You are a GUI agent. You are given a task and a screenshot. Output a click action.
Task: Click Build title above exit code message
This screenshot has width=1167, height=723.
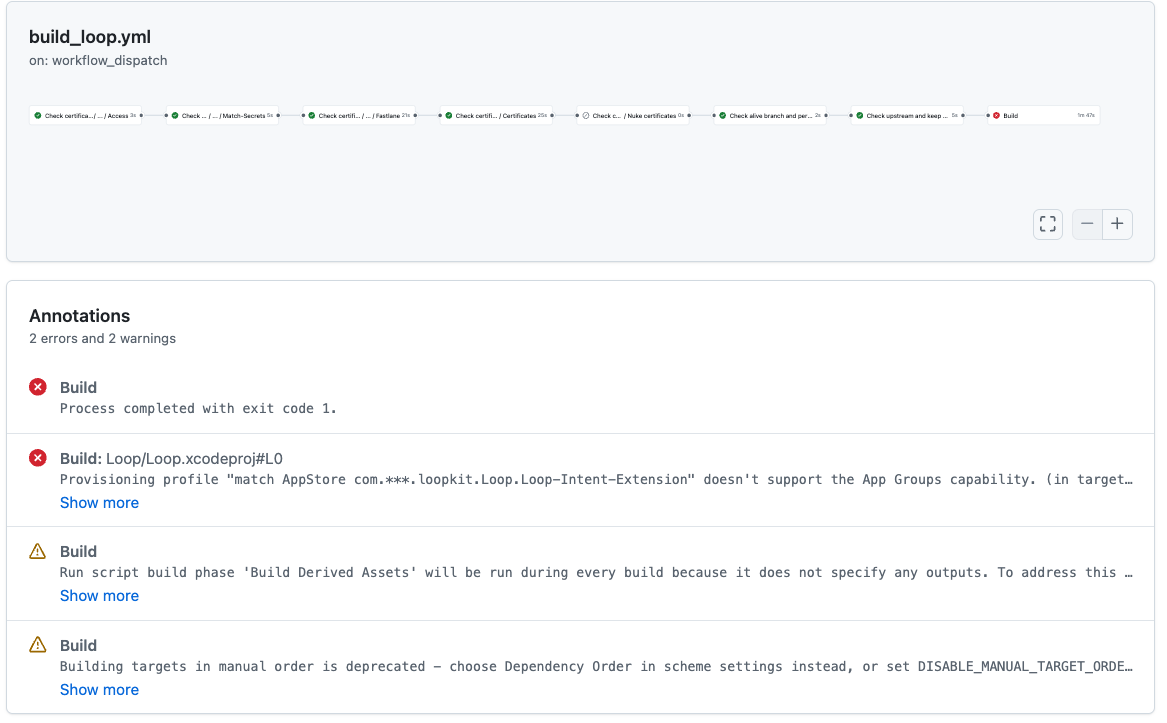click(78, 387)
